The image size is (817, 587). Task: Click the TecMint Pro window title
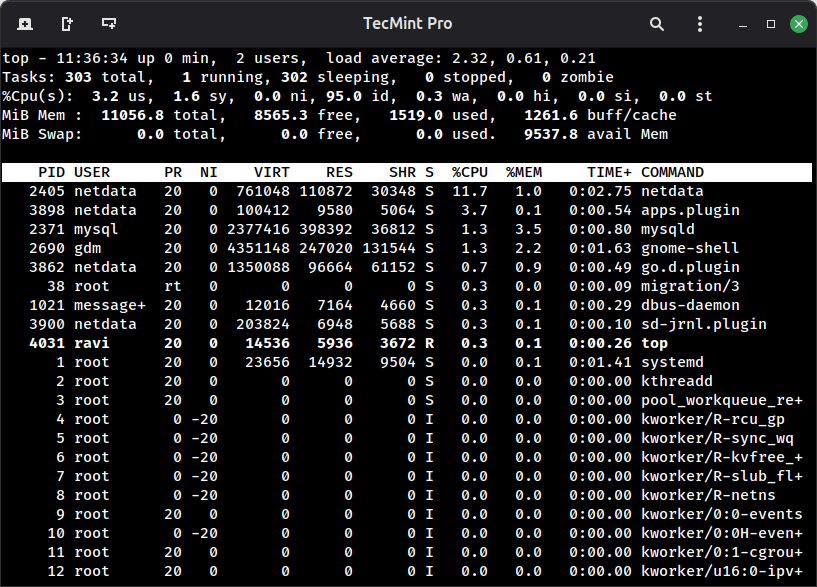pos(407,23)
